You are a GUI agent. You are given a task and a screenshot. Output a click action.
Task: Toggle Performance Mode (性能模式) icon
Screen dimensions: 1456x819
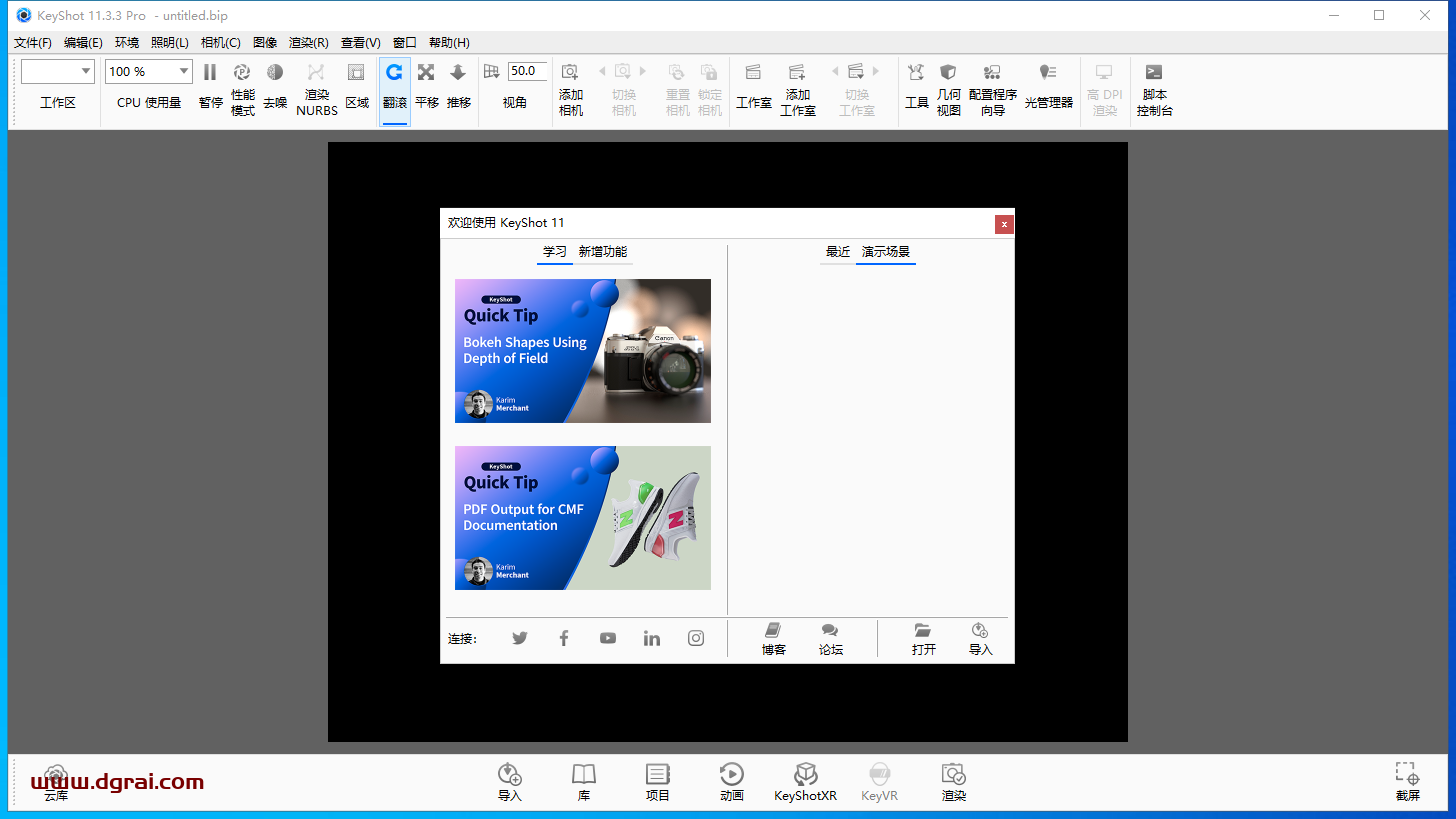click(x=242, y=73)
